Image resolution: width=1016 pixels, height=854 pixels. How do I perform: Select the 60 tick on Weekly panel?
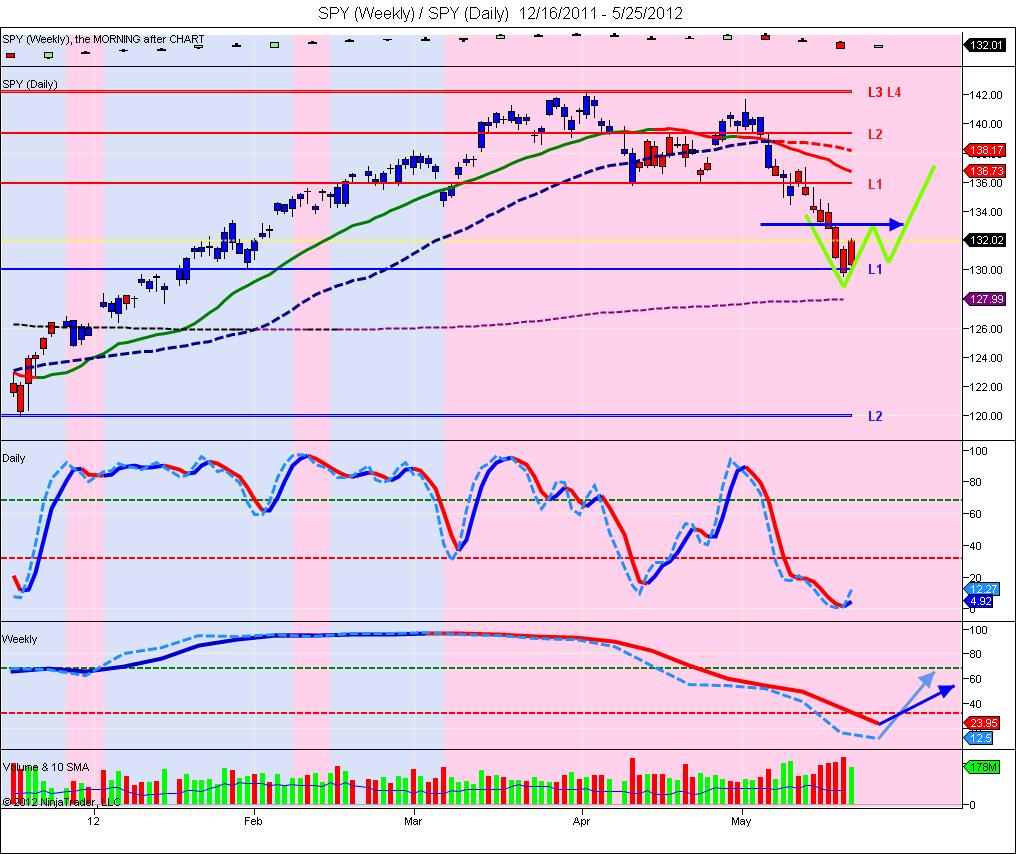tap(976, 679)
